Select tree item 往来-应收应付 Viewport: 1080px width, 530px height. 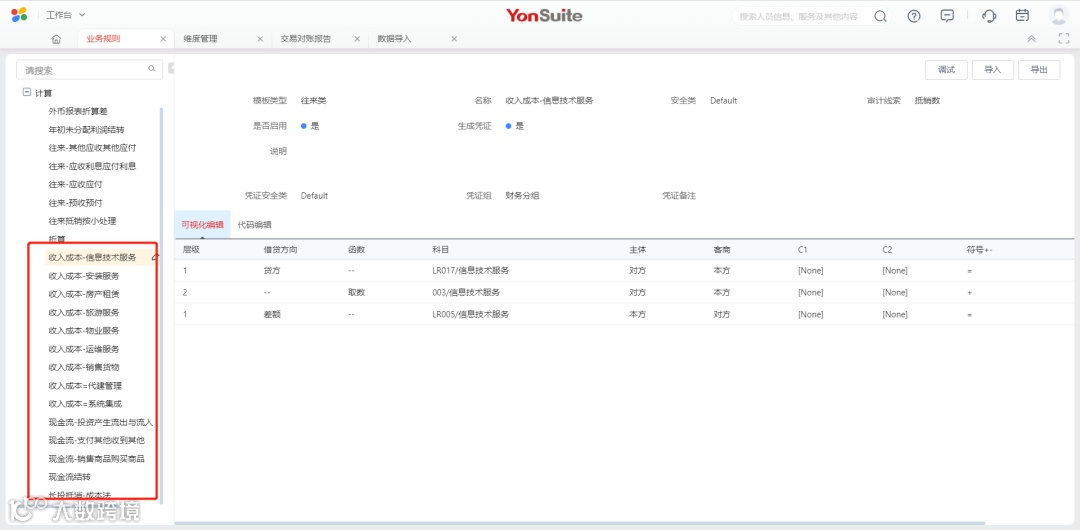(x=76, y=185)
